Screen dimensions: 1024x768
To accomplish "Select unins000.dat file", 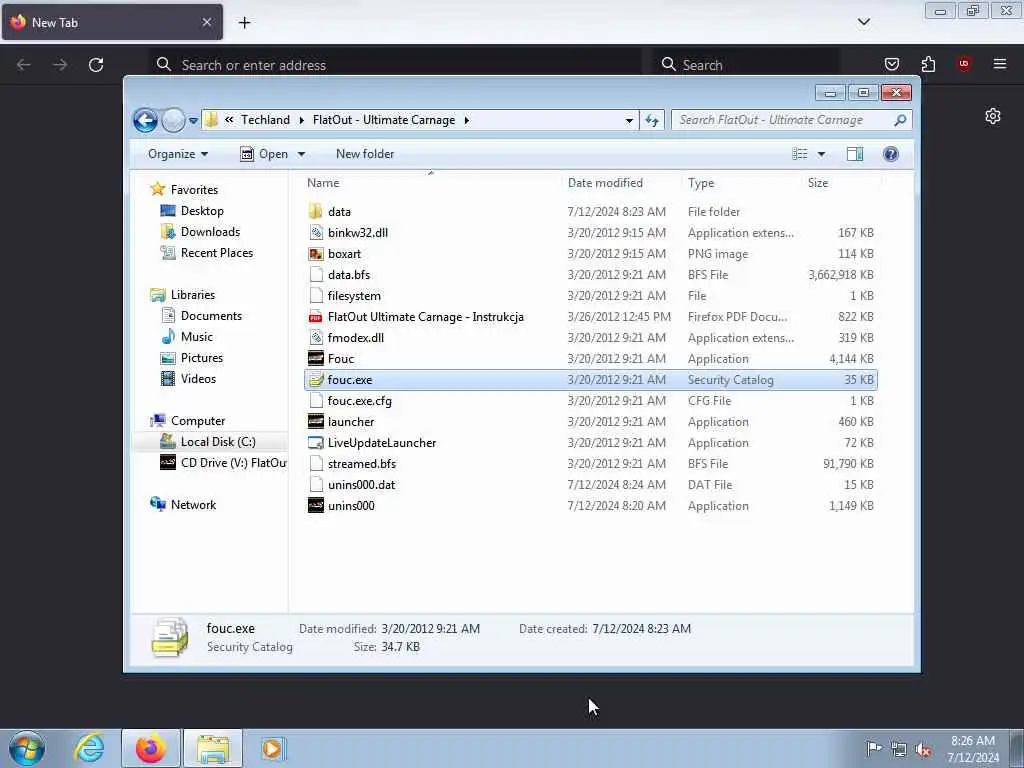I will 361,485.
